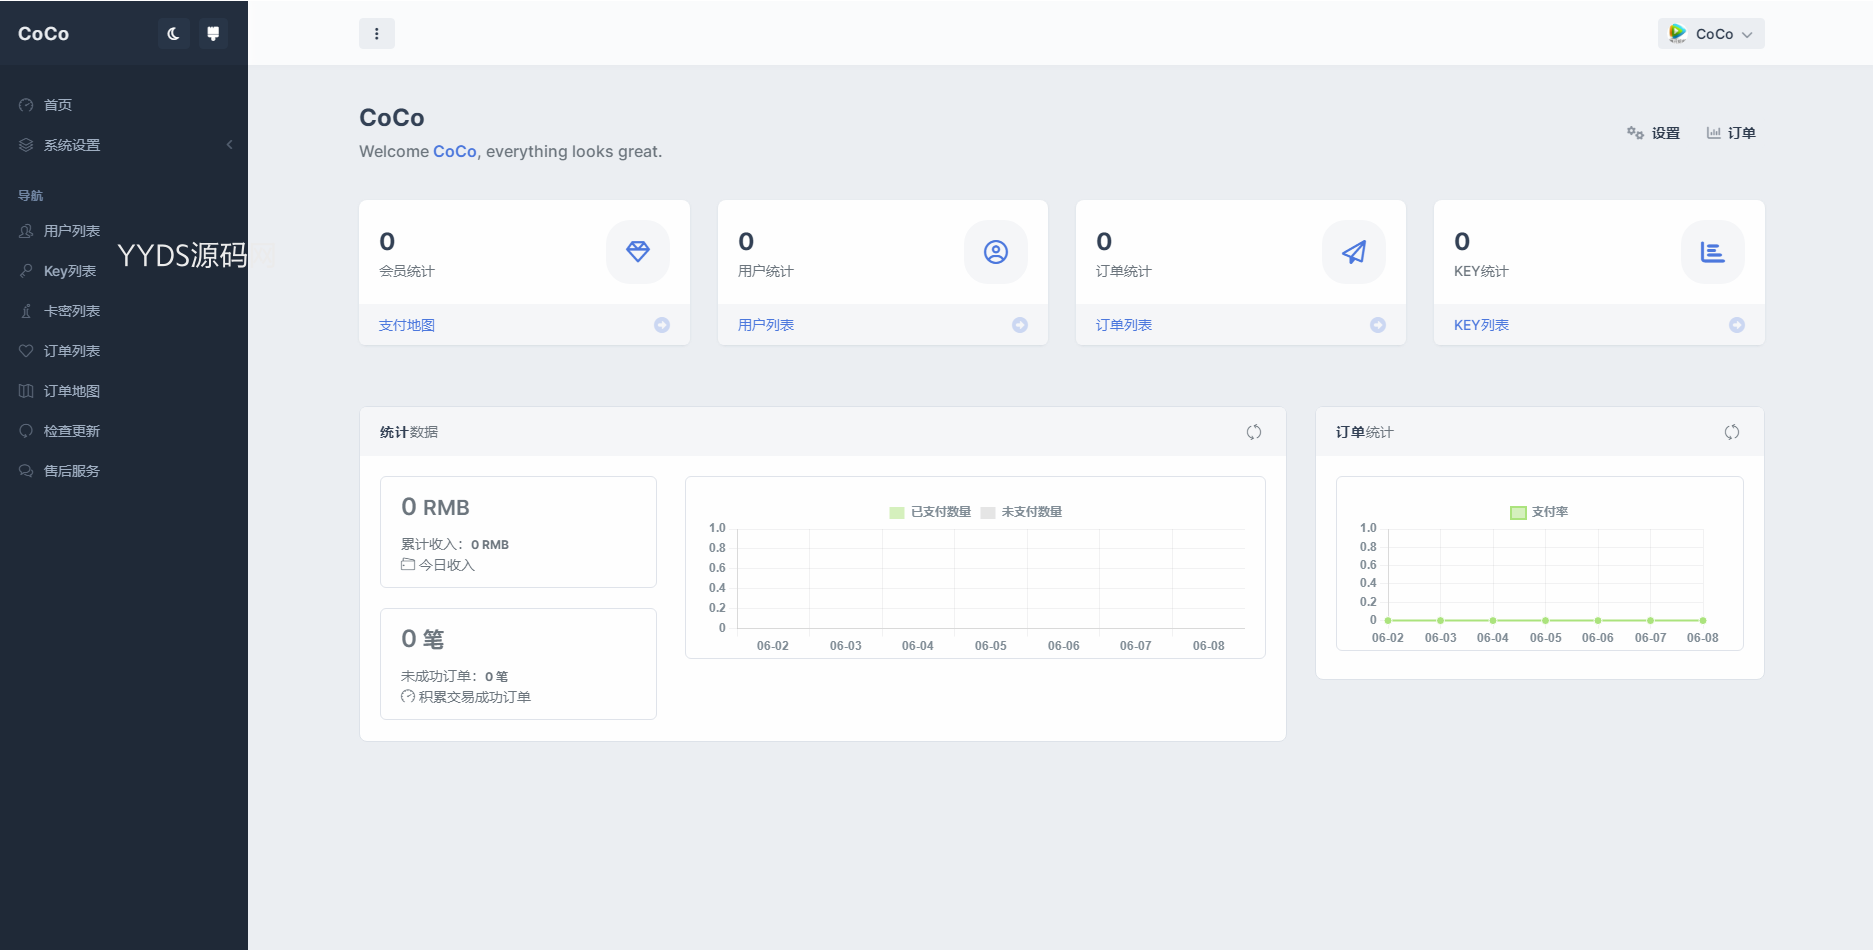Image resolution: width=1873 pixels, height=950 pixels.
Task: Toggle dark mode moon icon
Action: pyautogui.click(x=173, y=34)
